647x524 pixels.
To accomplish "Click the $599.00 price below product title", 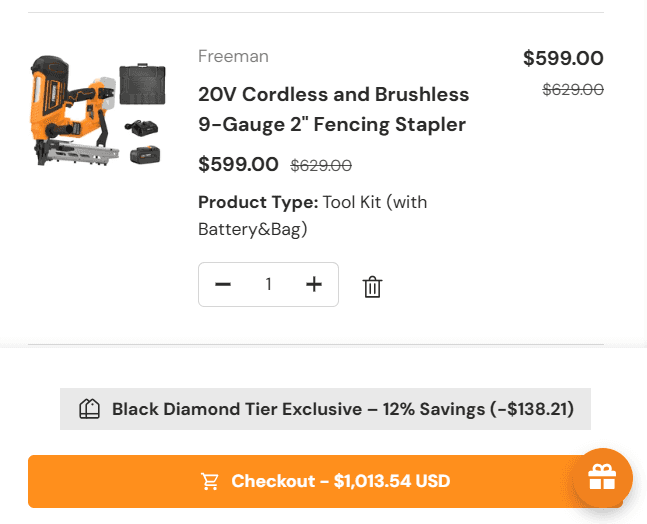I will coord(238,164).
